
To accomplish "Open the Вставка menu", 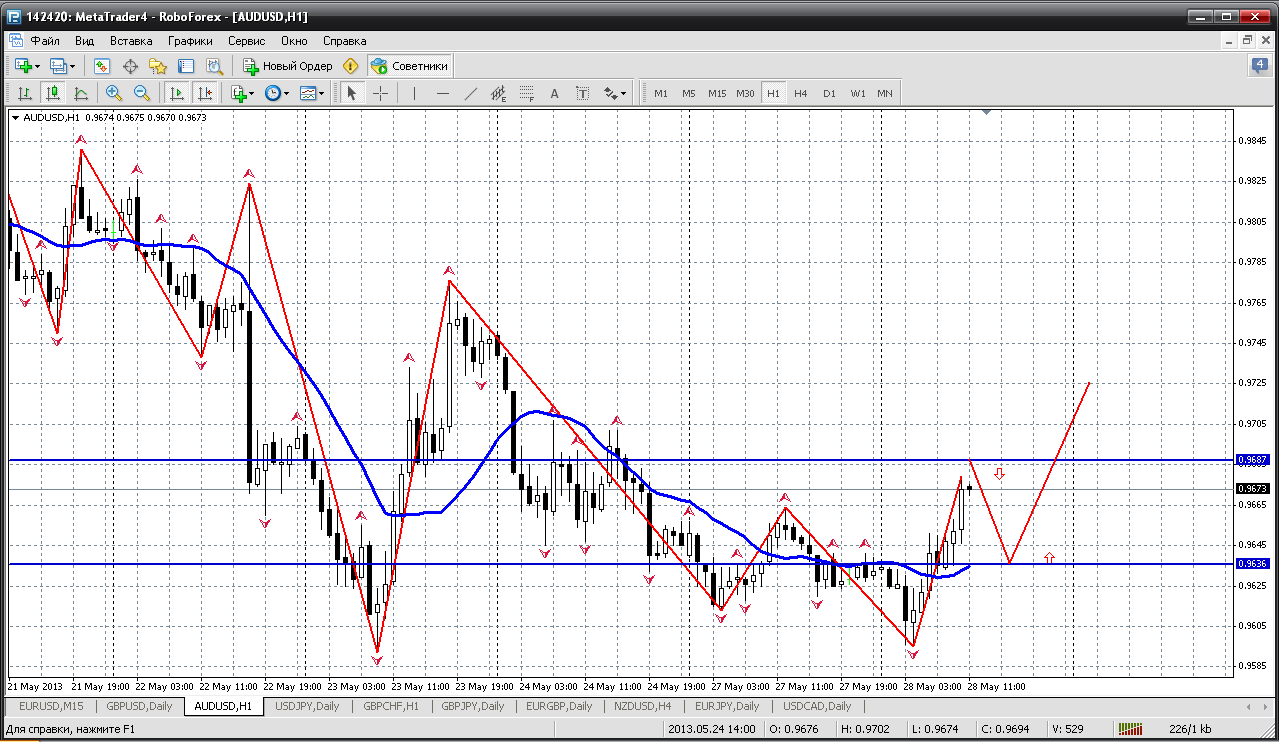I will coord(131,41).
